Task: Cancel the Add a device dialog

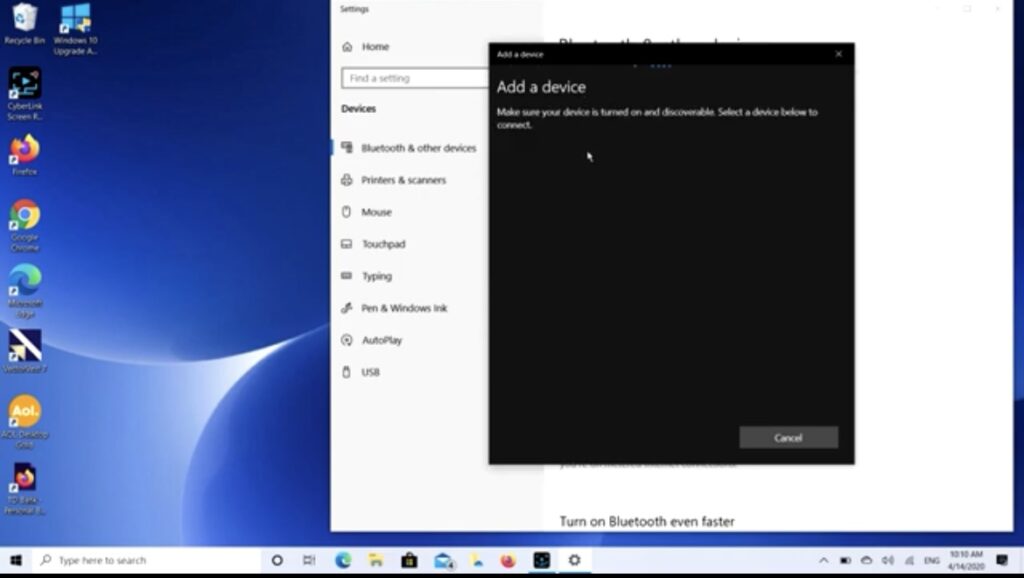Action: [788, 438]
